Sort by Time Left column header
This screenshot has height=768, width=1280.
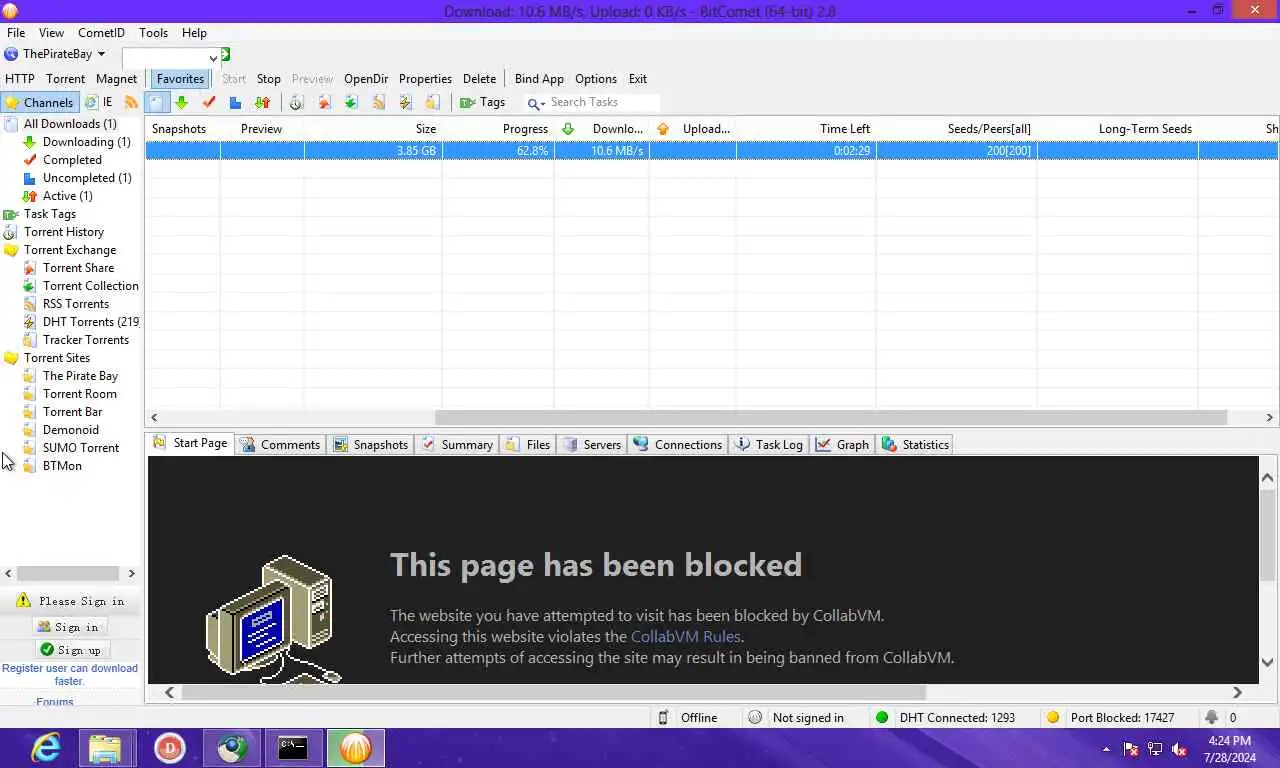click(x=806, y=129)
